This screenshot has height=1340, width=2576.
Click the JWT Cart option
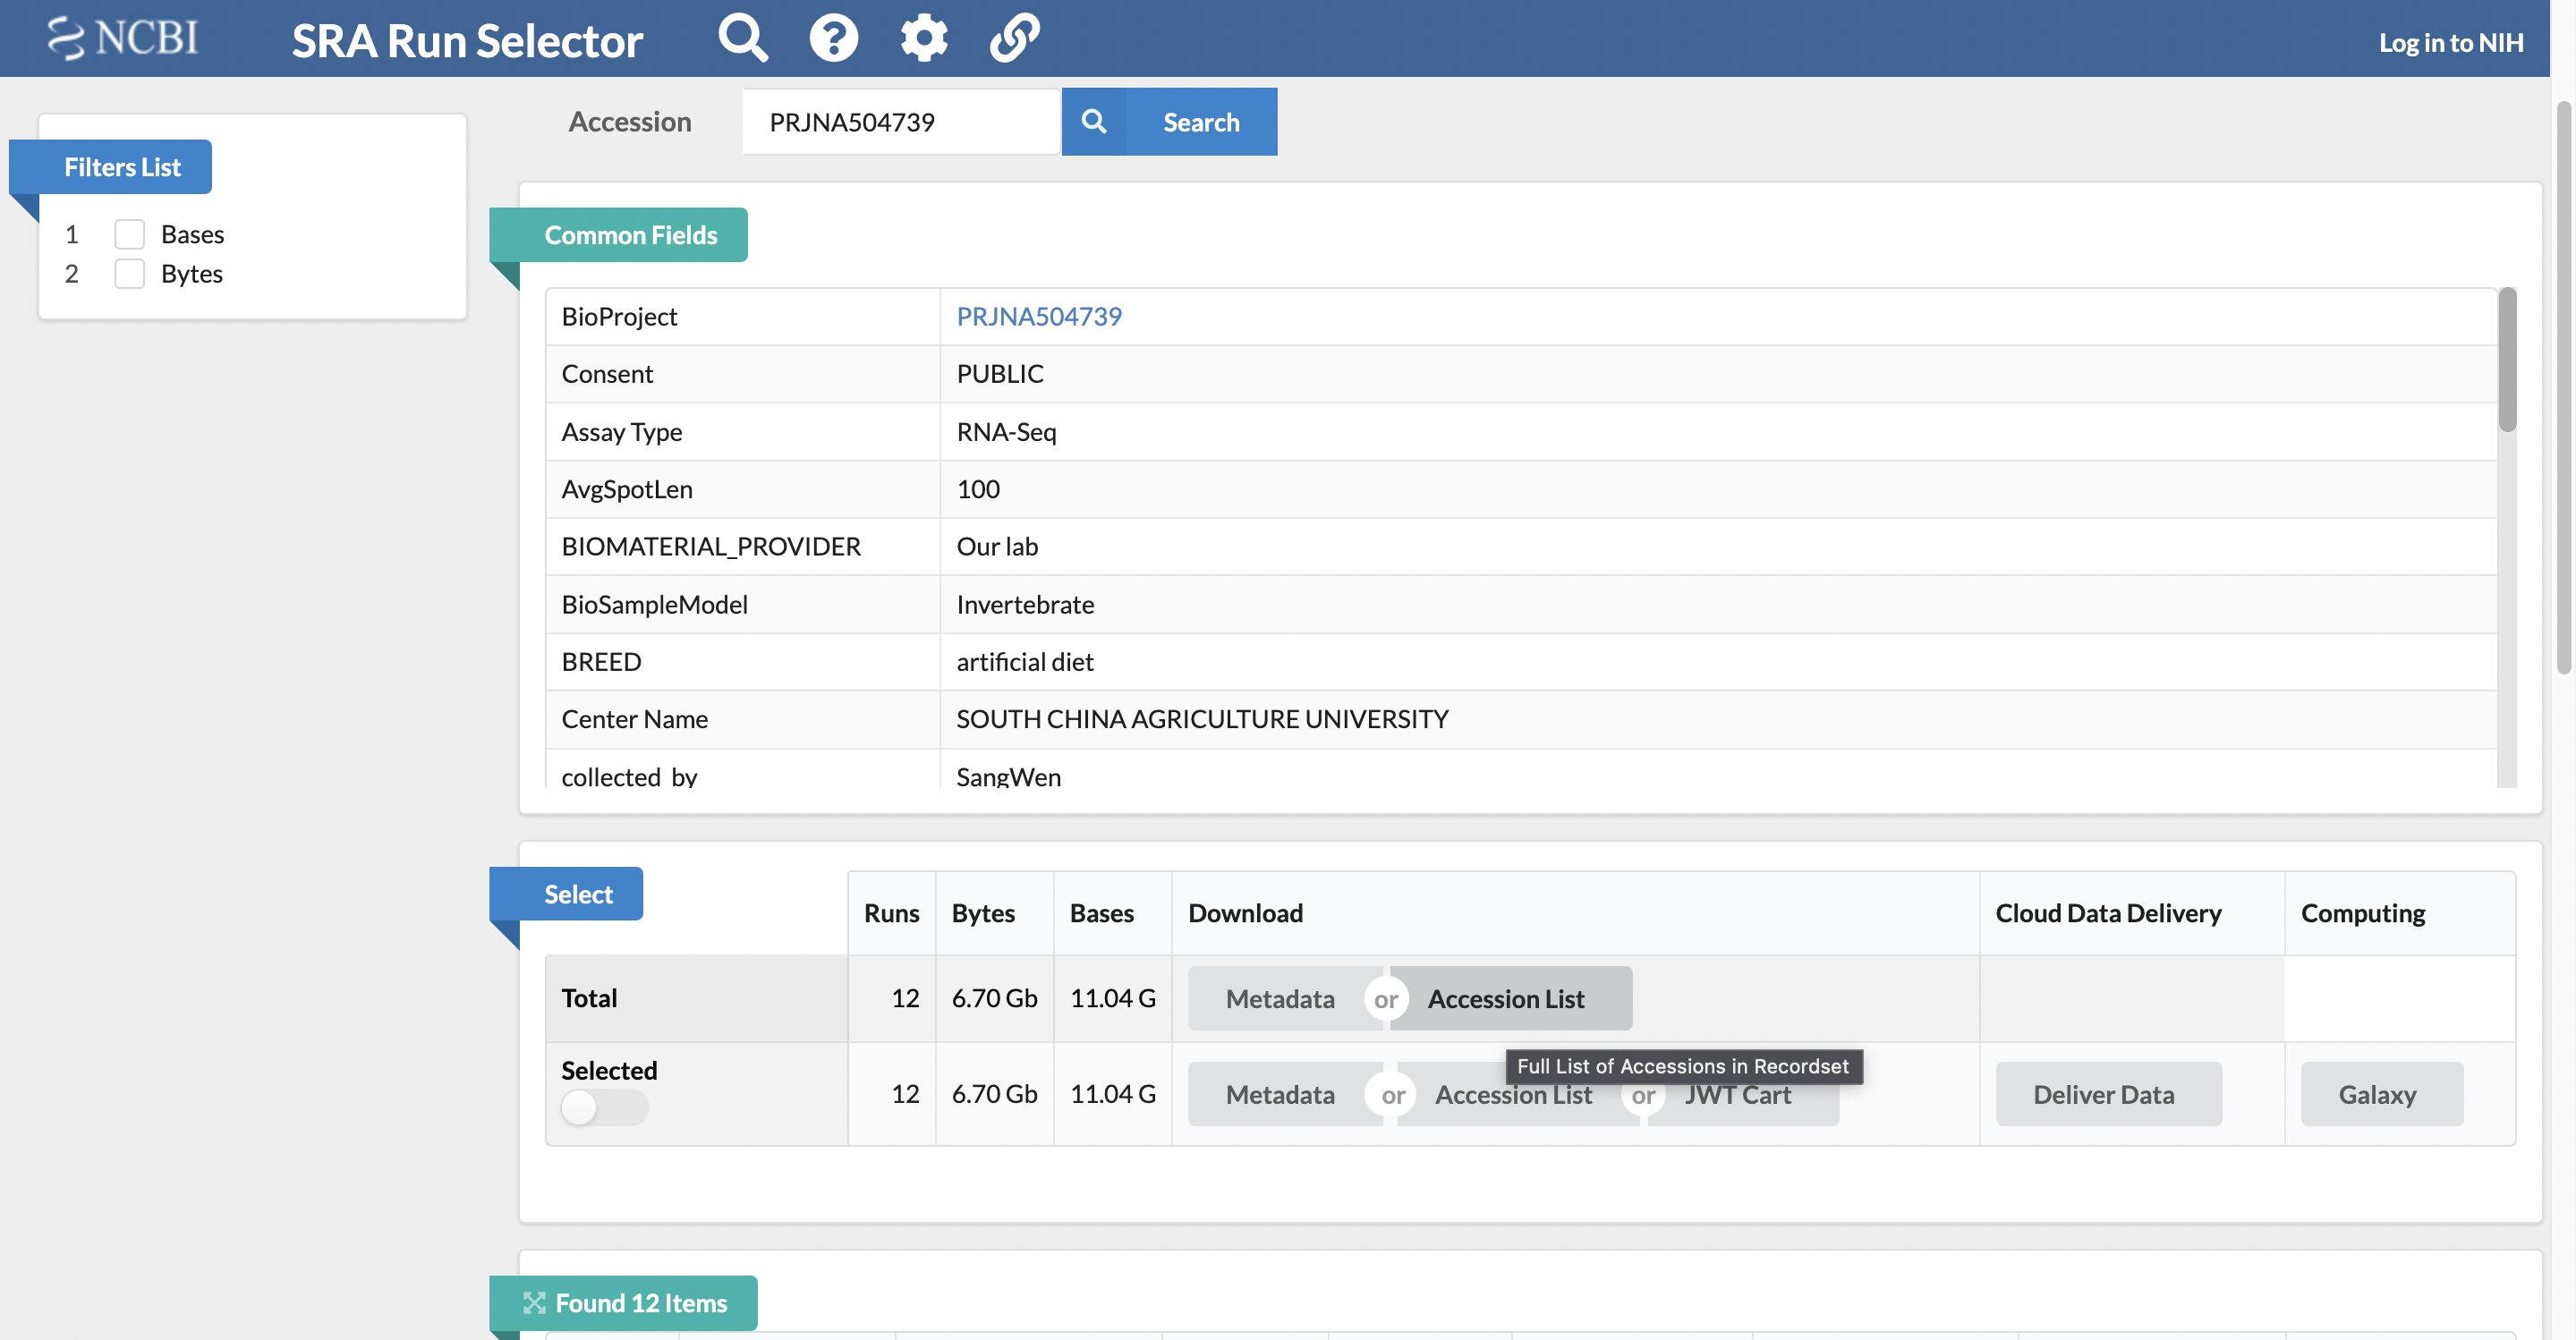pos(1738,1093)
